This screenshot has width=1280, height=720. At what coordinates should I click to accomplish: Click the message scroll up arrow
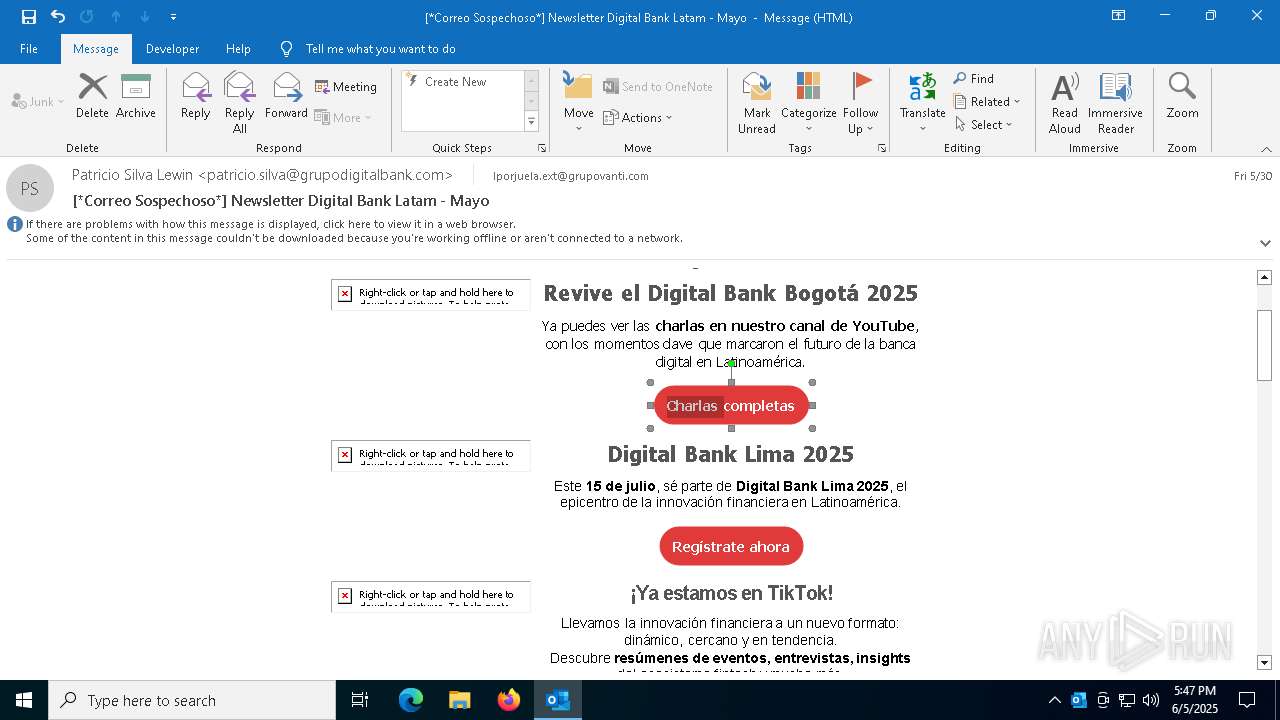coord(1264,277)
